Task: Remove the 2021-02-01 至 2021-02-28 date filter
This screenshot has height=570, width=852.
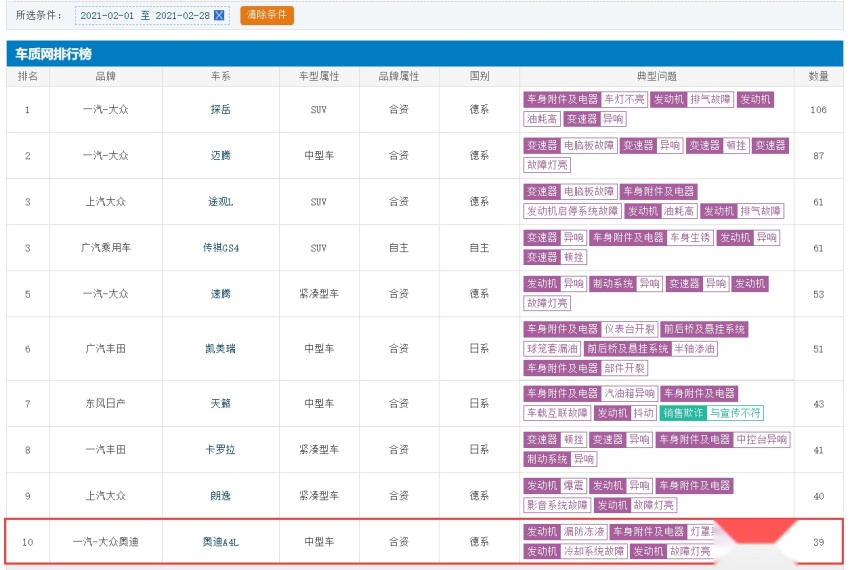Action: coord(220,15)
